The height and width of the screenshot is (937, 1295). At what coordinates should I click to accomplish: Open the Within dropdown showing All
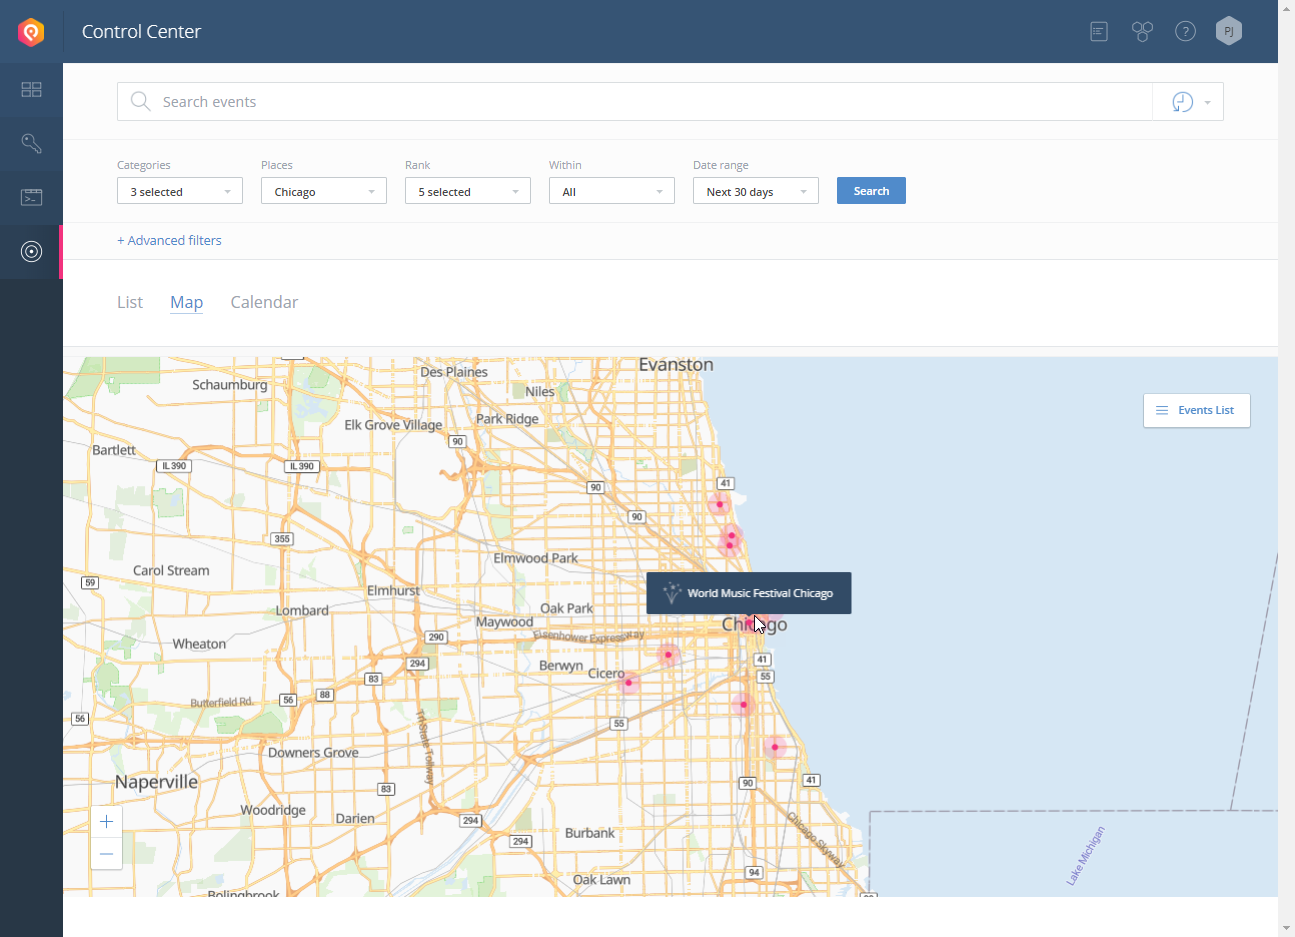[612, 191]
